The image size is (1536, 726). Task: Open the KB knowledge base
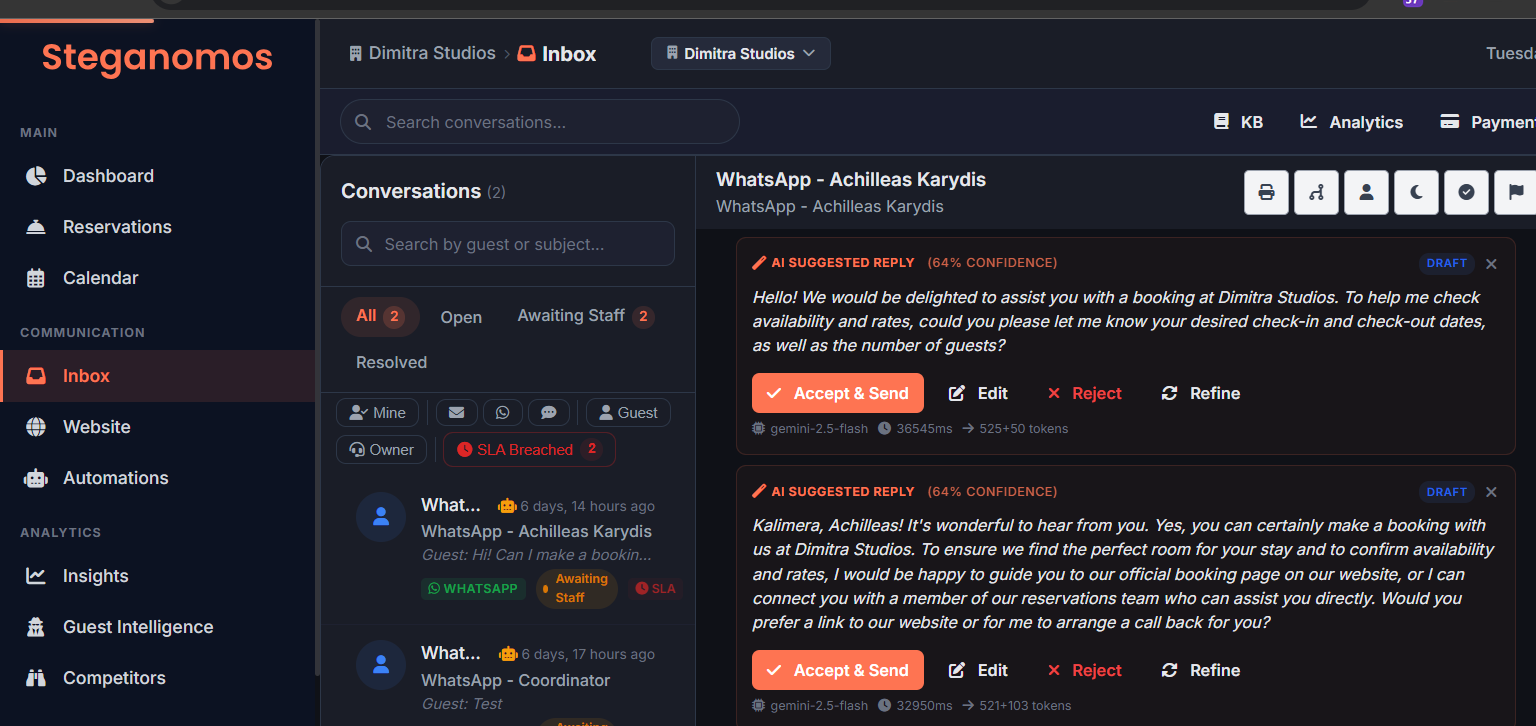pyautogui.click(x=1238, y=122)
